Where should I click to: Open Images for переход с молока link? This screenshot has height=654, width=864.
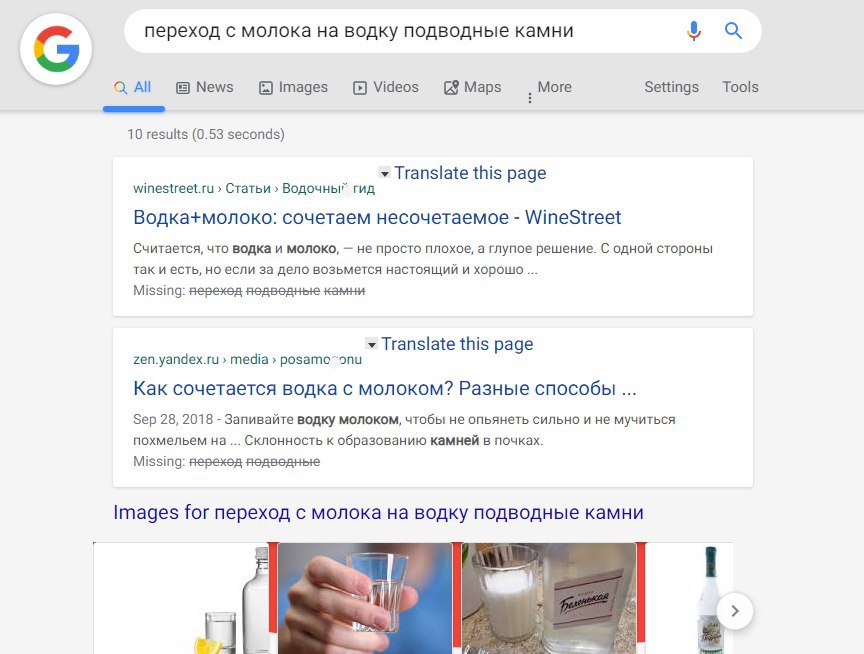tap(378, 512)
